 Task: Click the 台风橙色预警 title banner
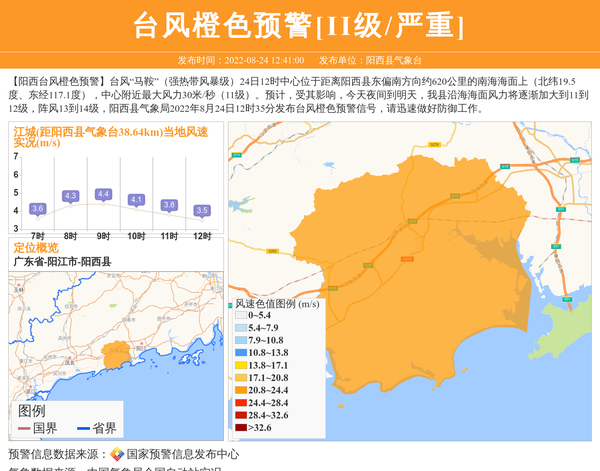(299, 25)
